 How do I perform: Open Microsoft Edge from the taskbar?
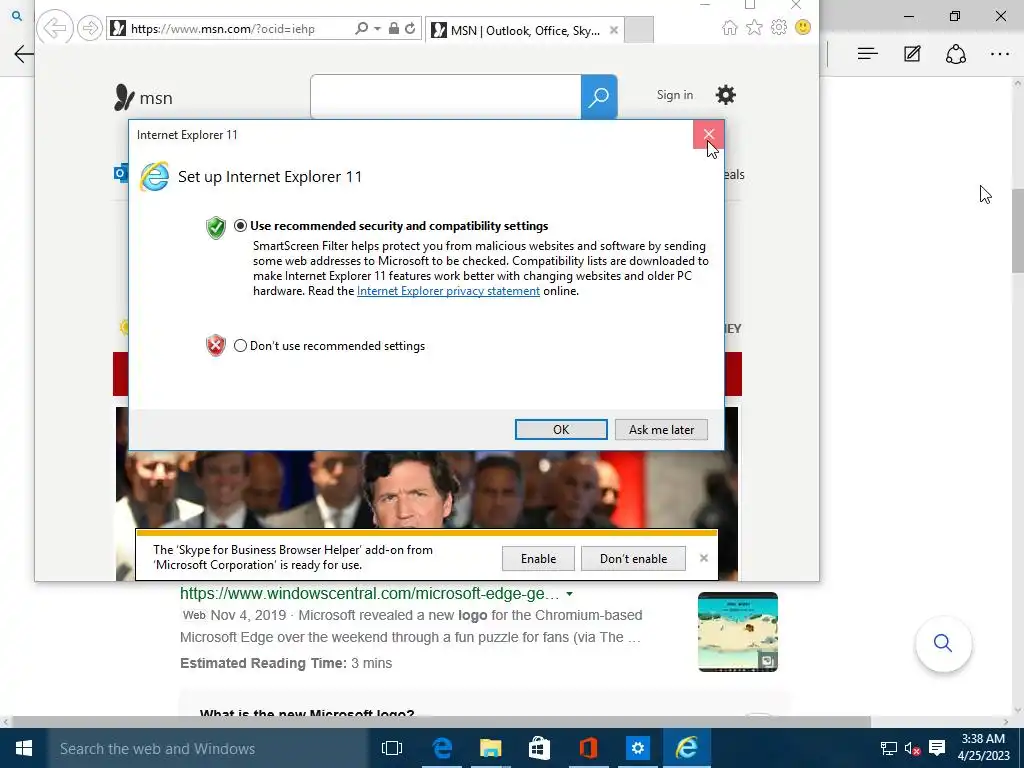(x=442, y=748)
